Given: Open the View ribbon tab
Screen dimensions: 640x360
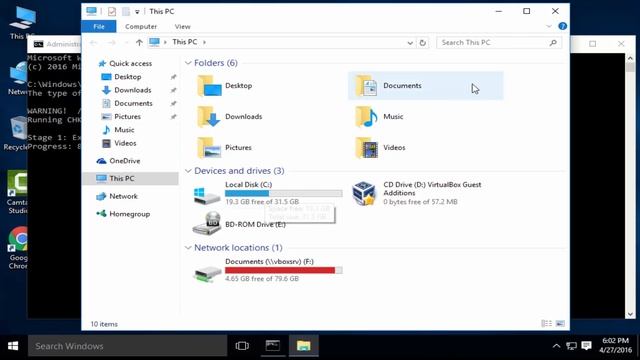Looking at the screenshot, I should [x=182, y=27].
